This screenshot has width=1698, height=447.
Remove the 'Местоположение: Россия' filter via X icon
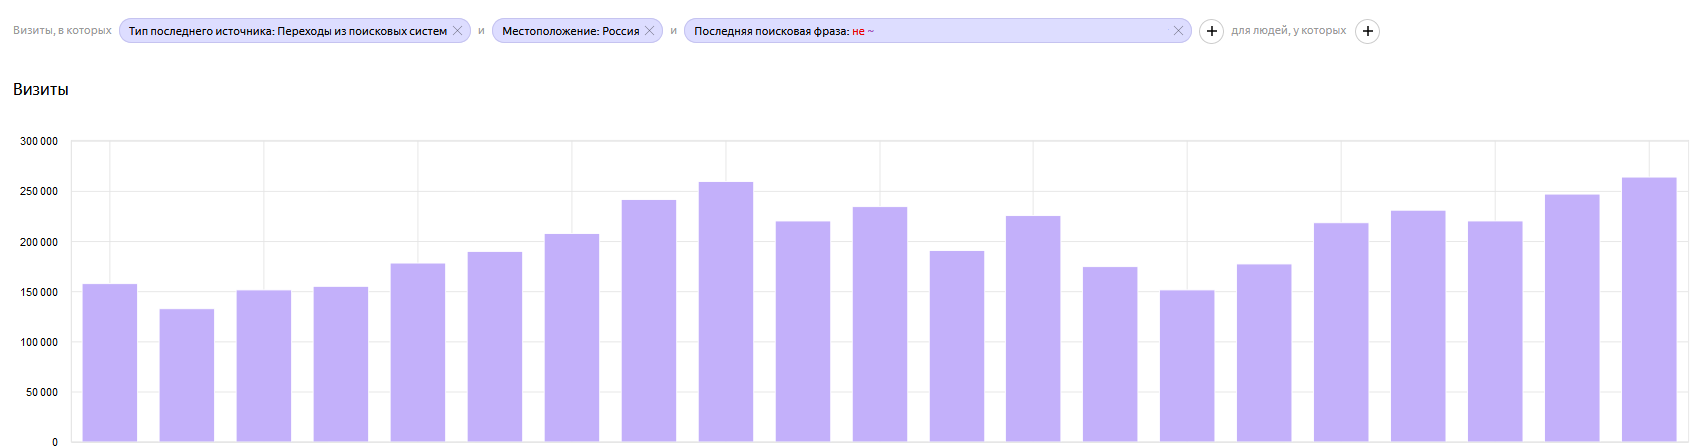649,31
